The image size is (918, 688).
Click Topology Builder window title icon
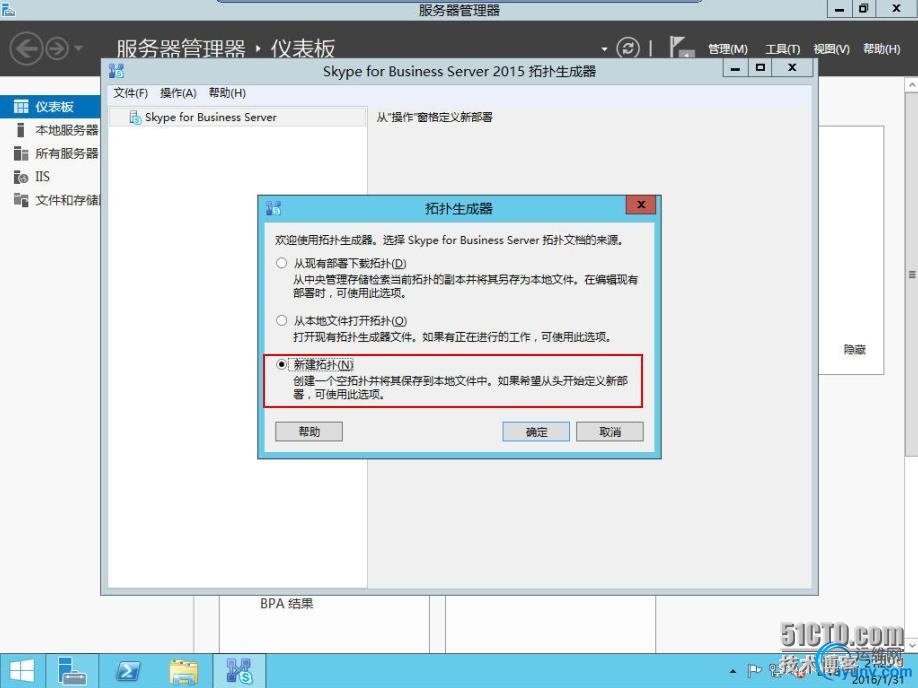(x=117, y=71)
